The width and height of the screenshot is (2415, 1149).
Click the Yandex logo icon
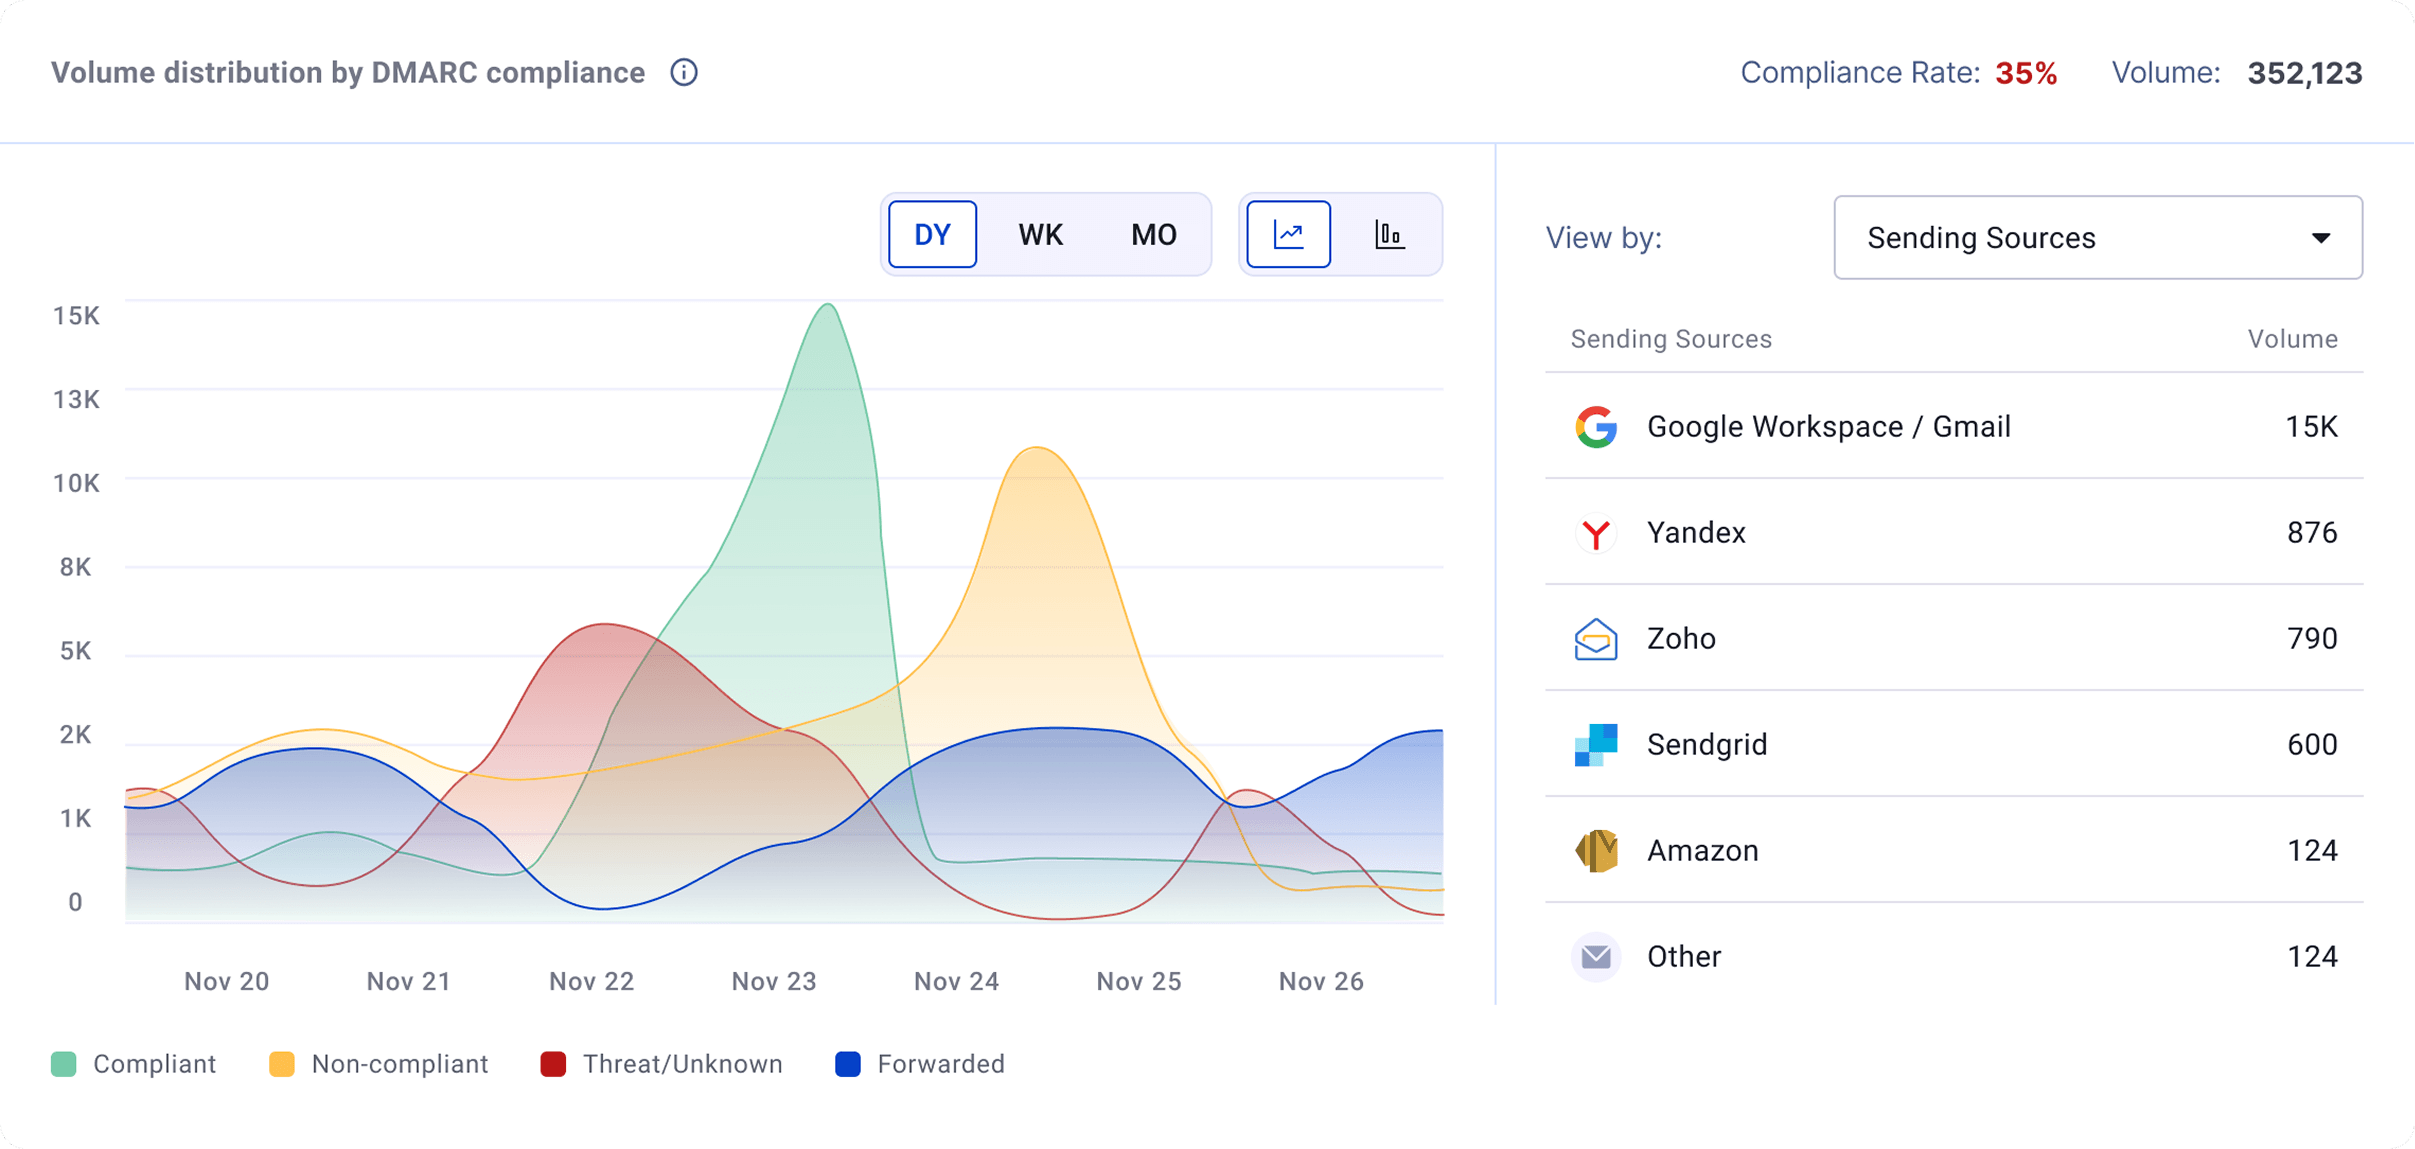(1596, 533)
